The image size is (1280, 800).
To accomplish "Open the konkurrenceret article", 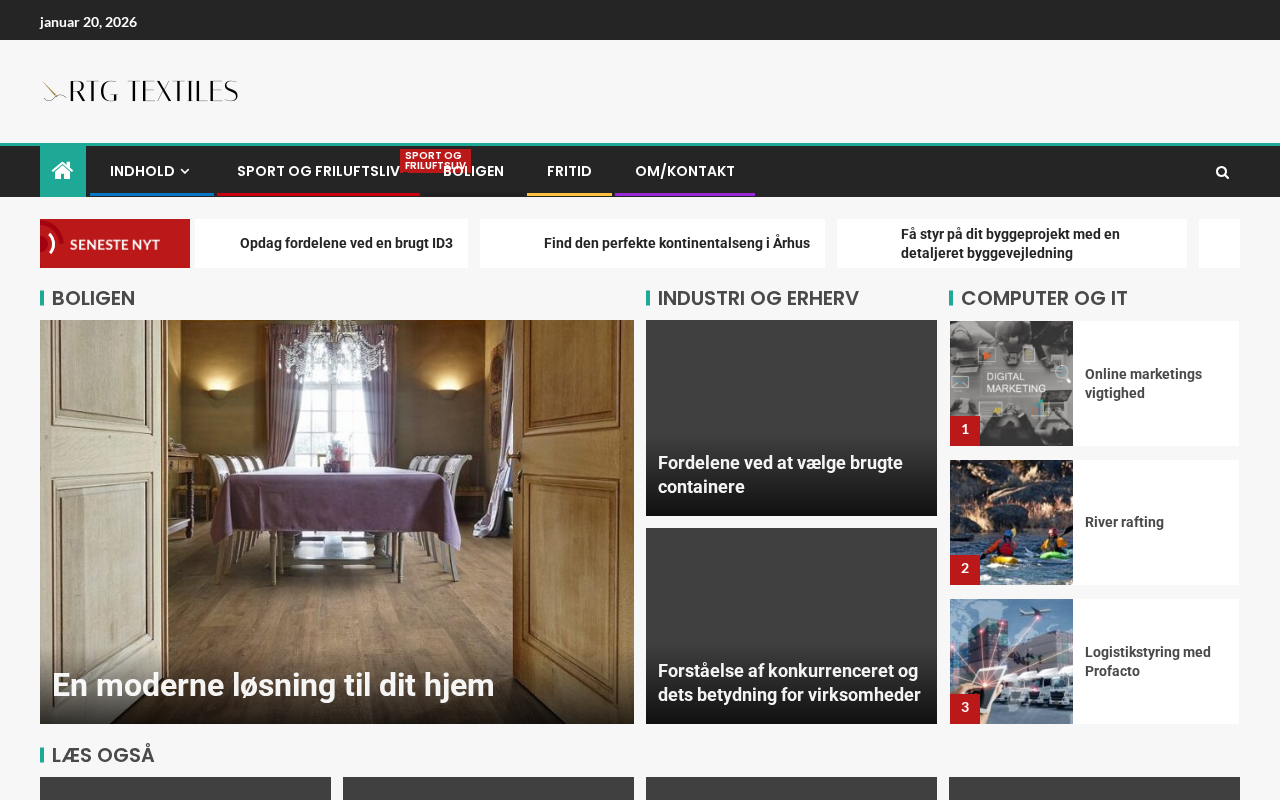I will [789, 683].
